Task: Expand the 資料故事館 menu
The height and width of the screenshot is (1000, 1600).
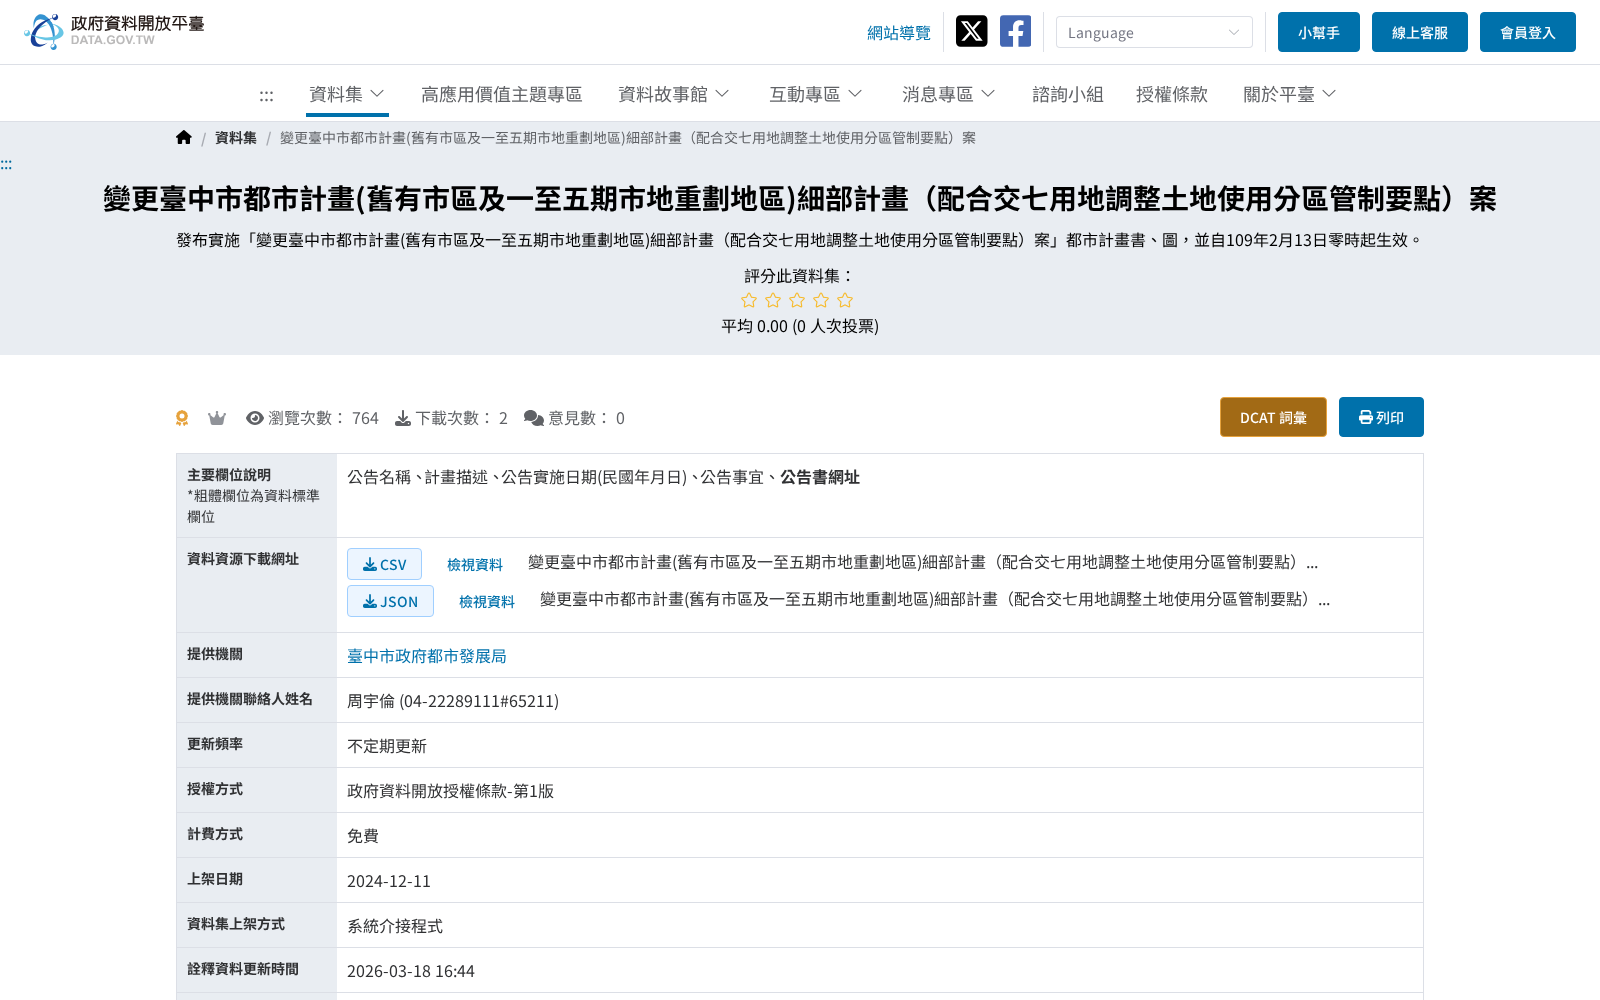Action: [x=674, y=94]
